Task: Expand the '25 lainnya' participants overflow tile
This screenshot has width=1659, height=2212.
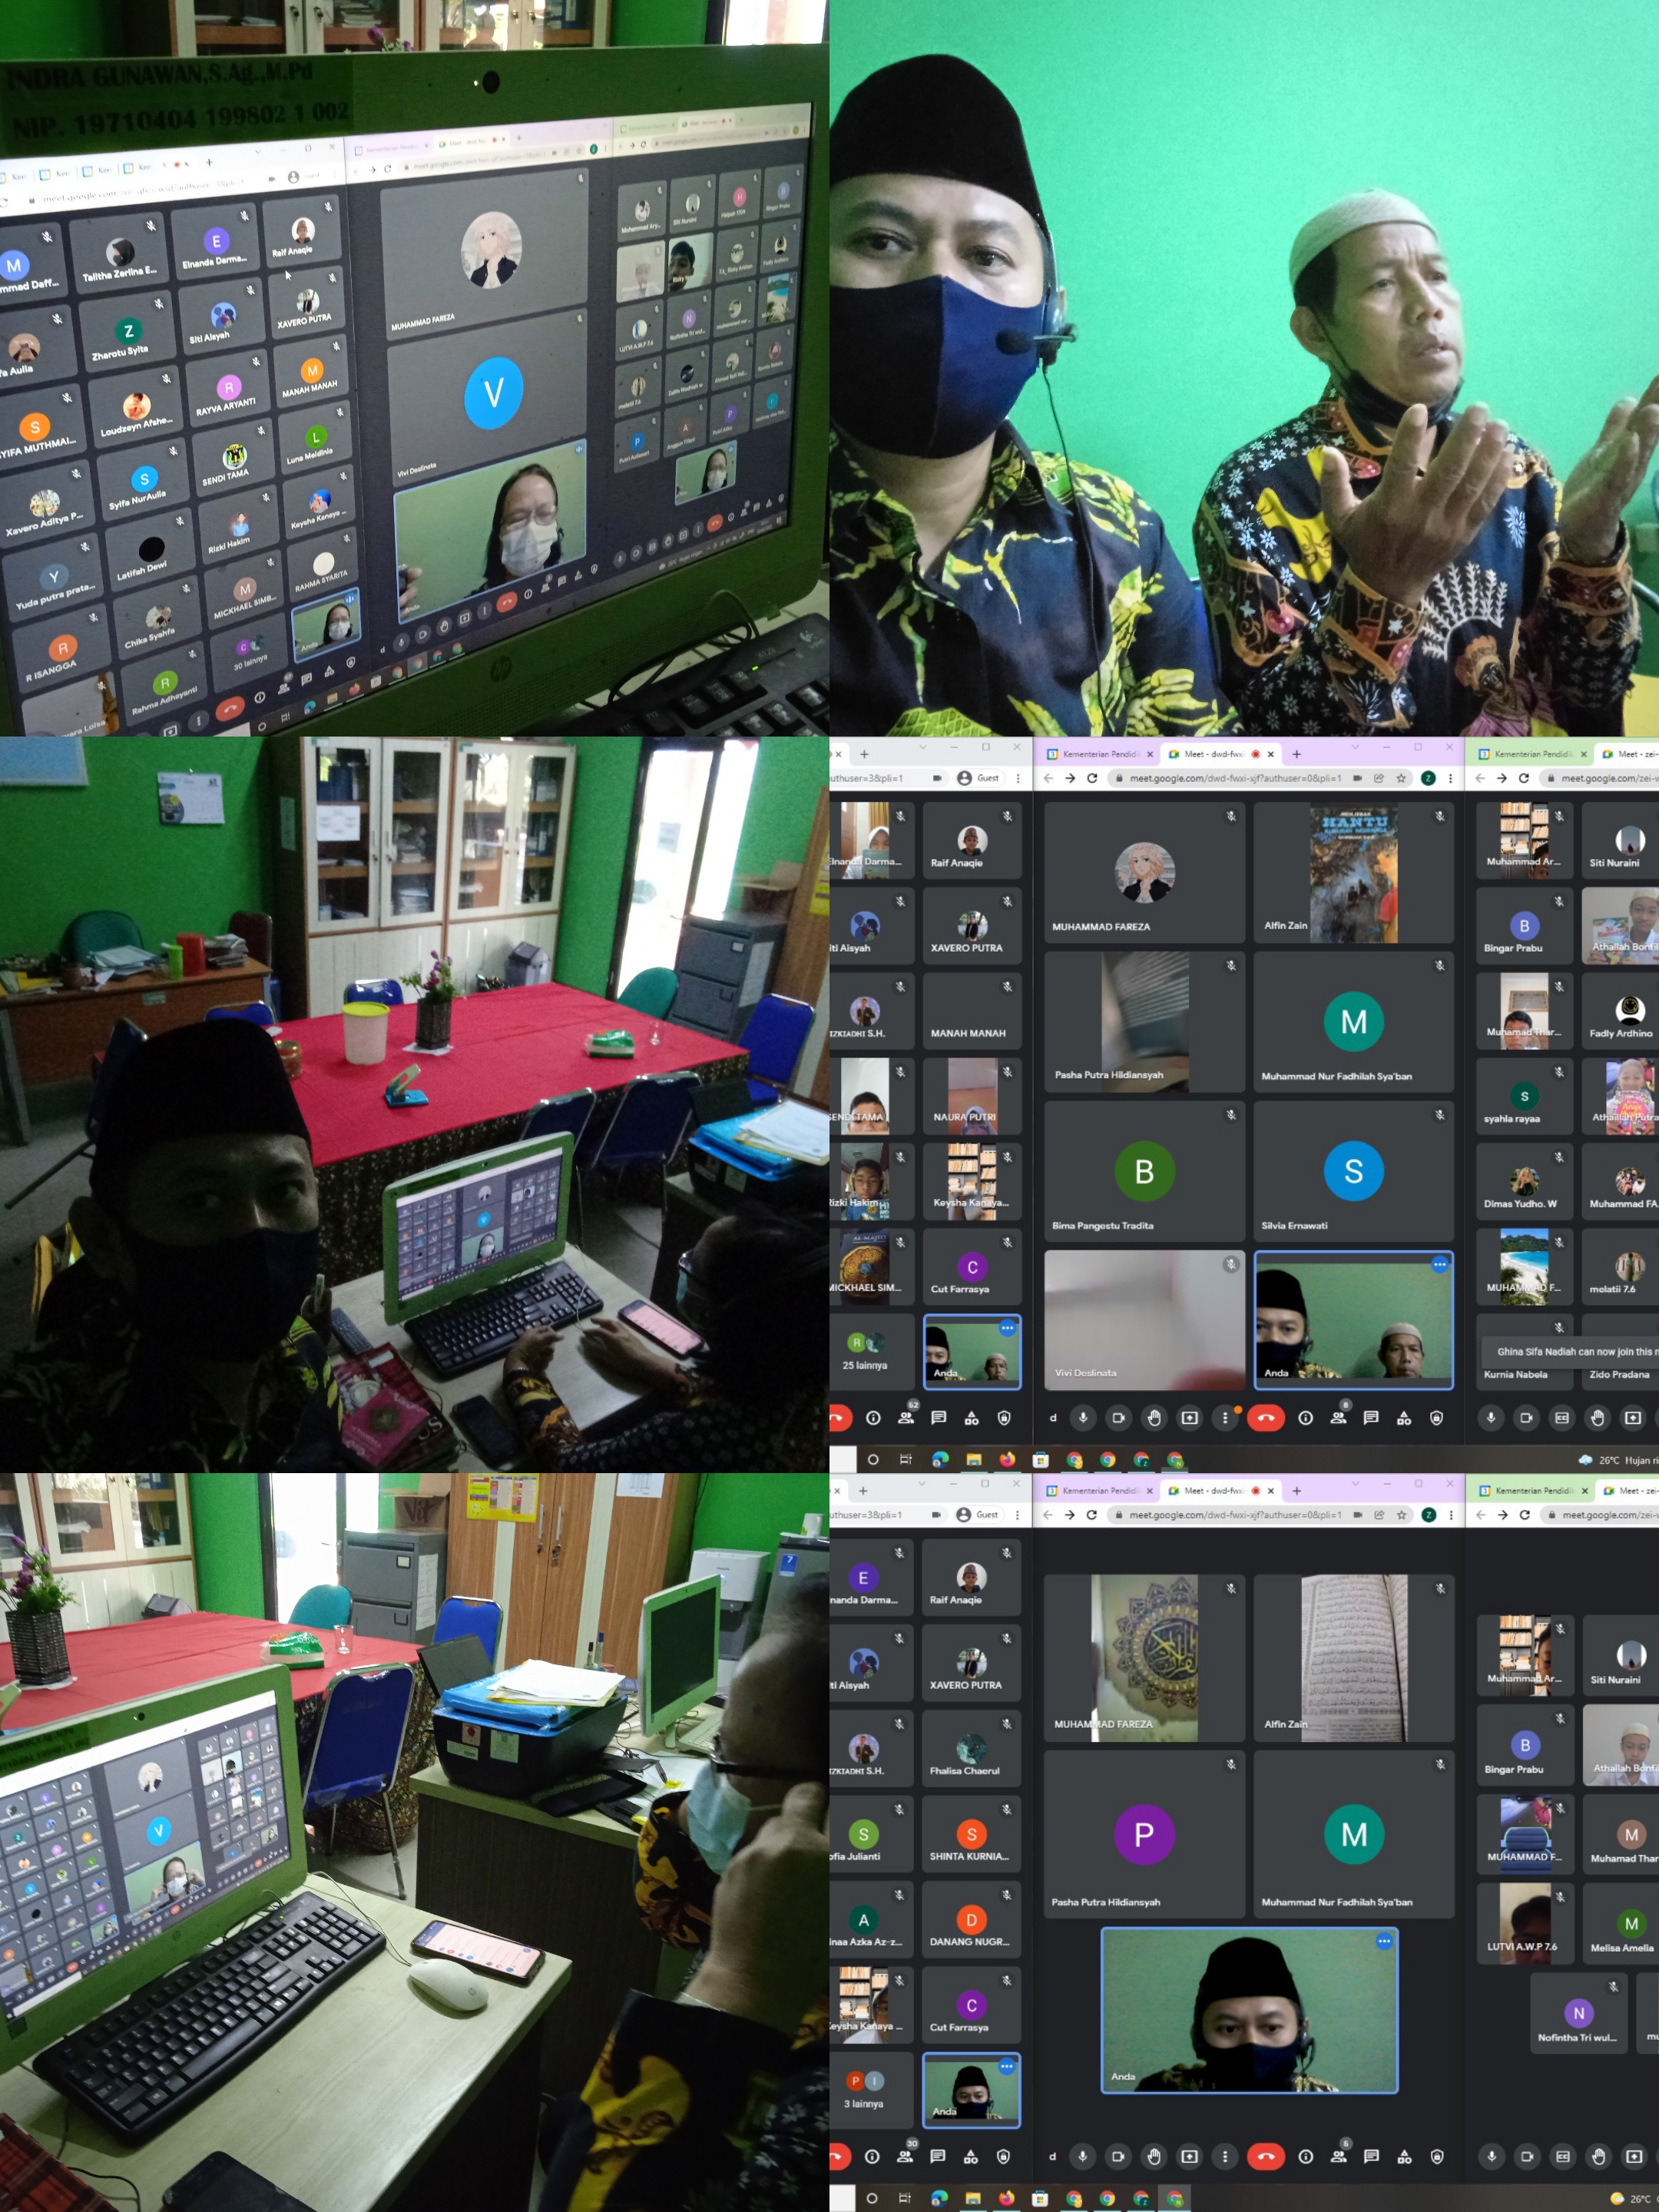Action: pos(865,1352)
